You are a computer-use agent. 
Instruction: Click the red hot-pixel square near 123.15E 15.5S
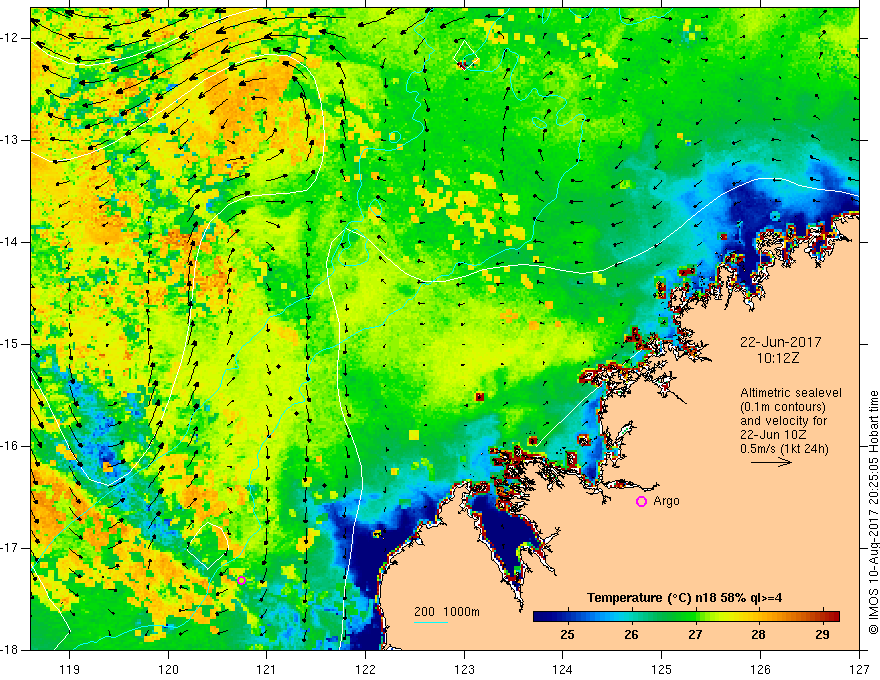pos(480,397)
